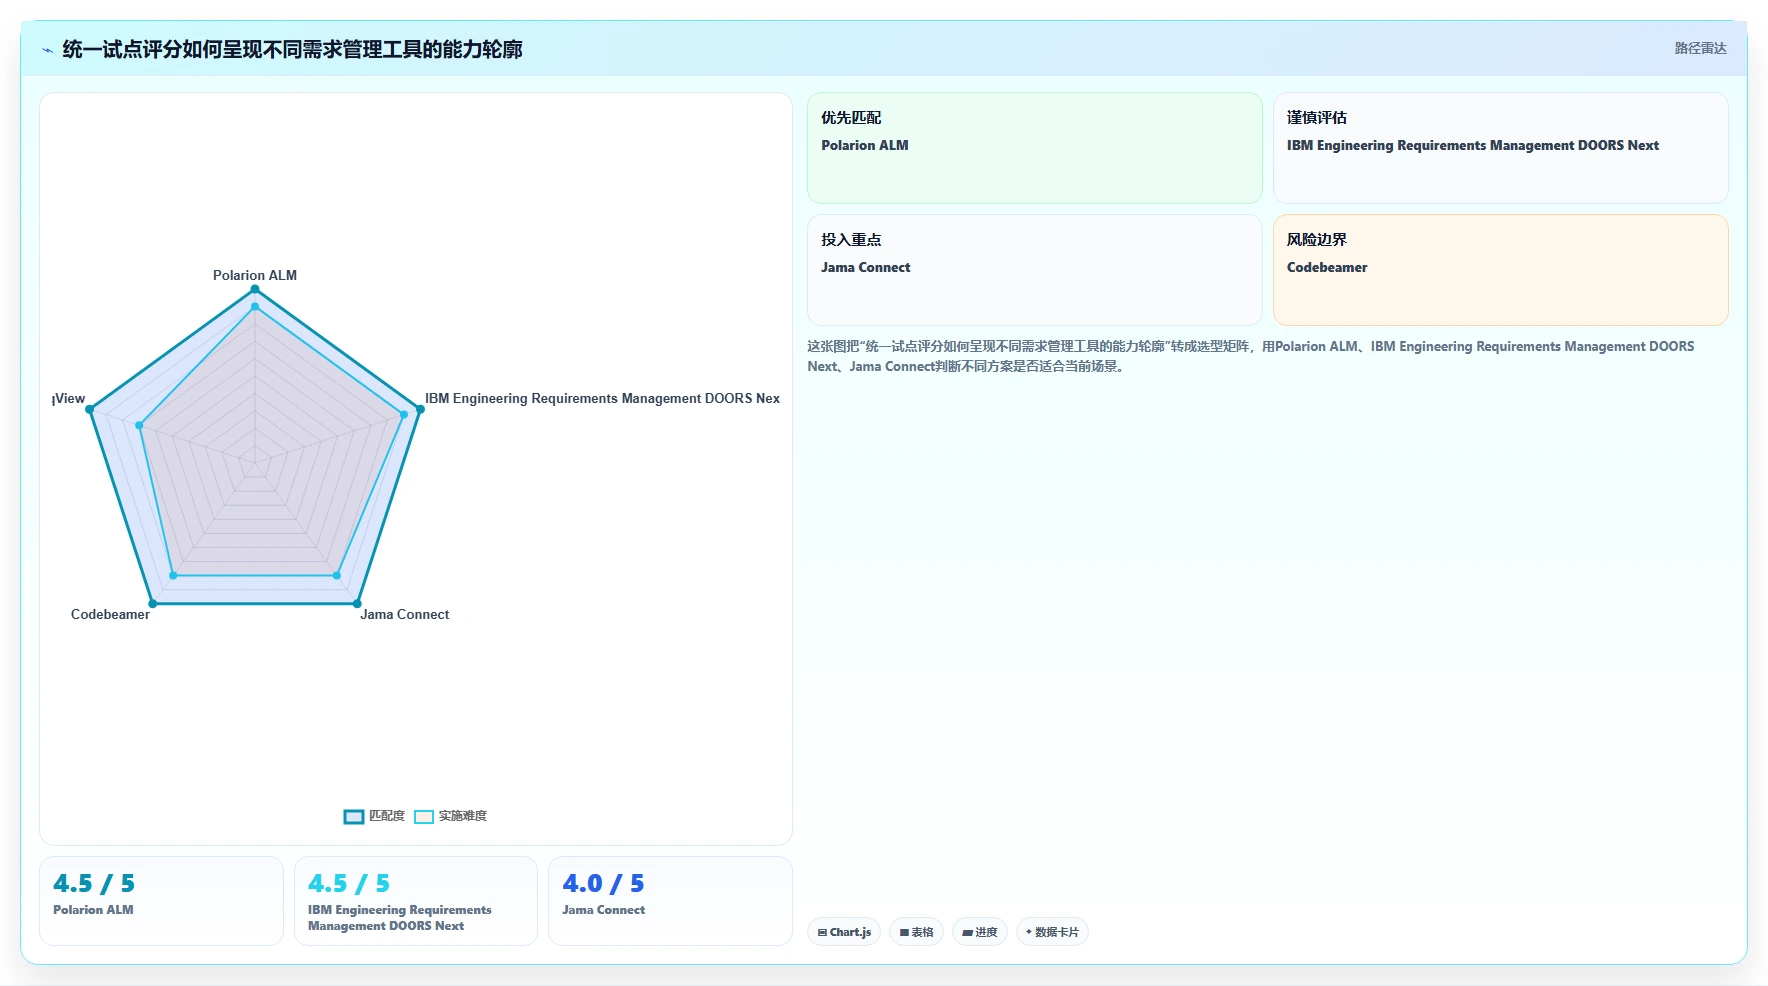The width and height of the screenshot is (1768, 986).
Task: Click the 4.5 / 5 score above IBM Engineering
Action: (349, 884)
